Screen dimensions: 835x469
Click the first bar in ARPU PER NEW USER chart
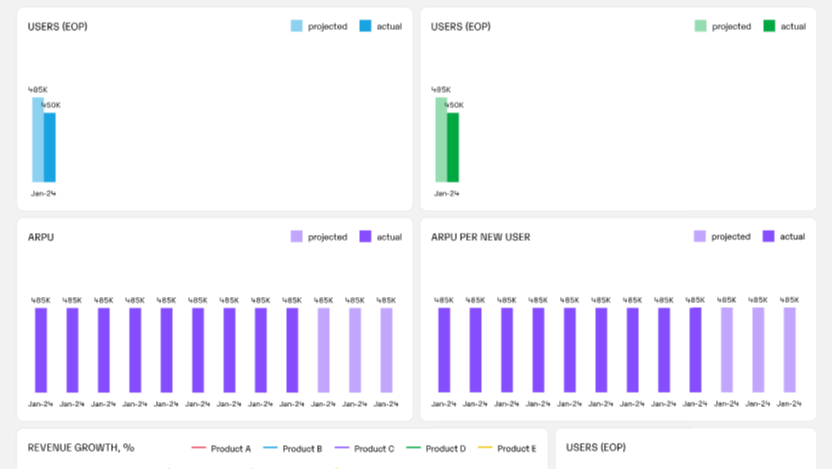[x=444, y=350]
